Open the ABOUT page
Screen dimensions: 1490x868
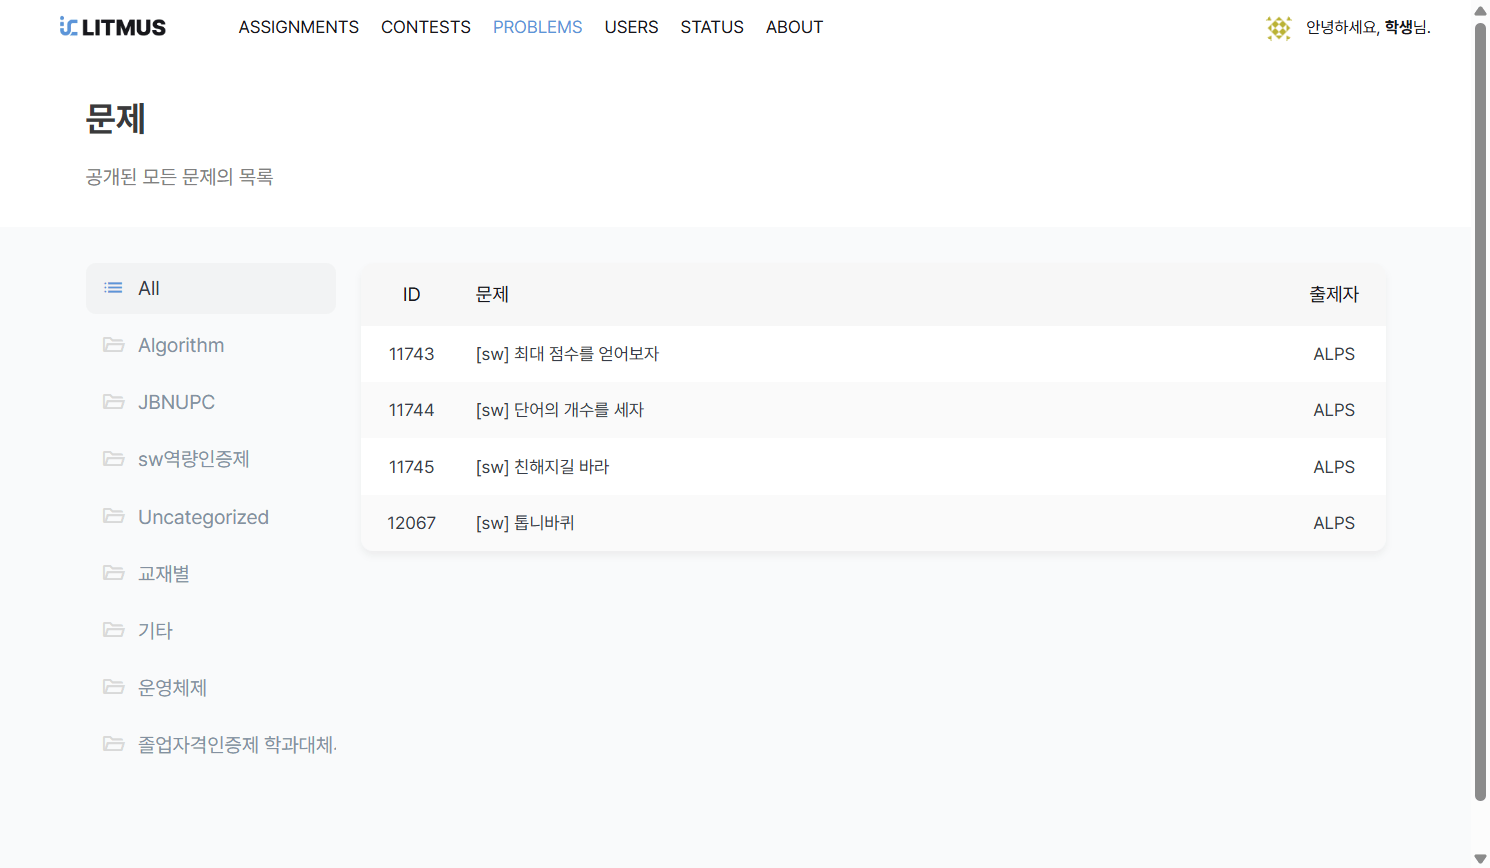tap(794, 27)
